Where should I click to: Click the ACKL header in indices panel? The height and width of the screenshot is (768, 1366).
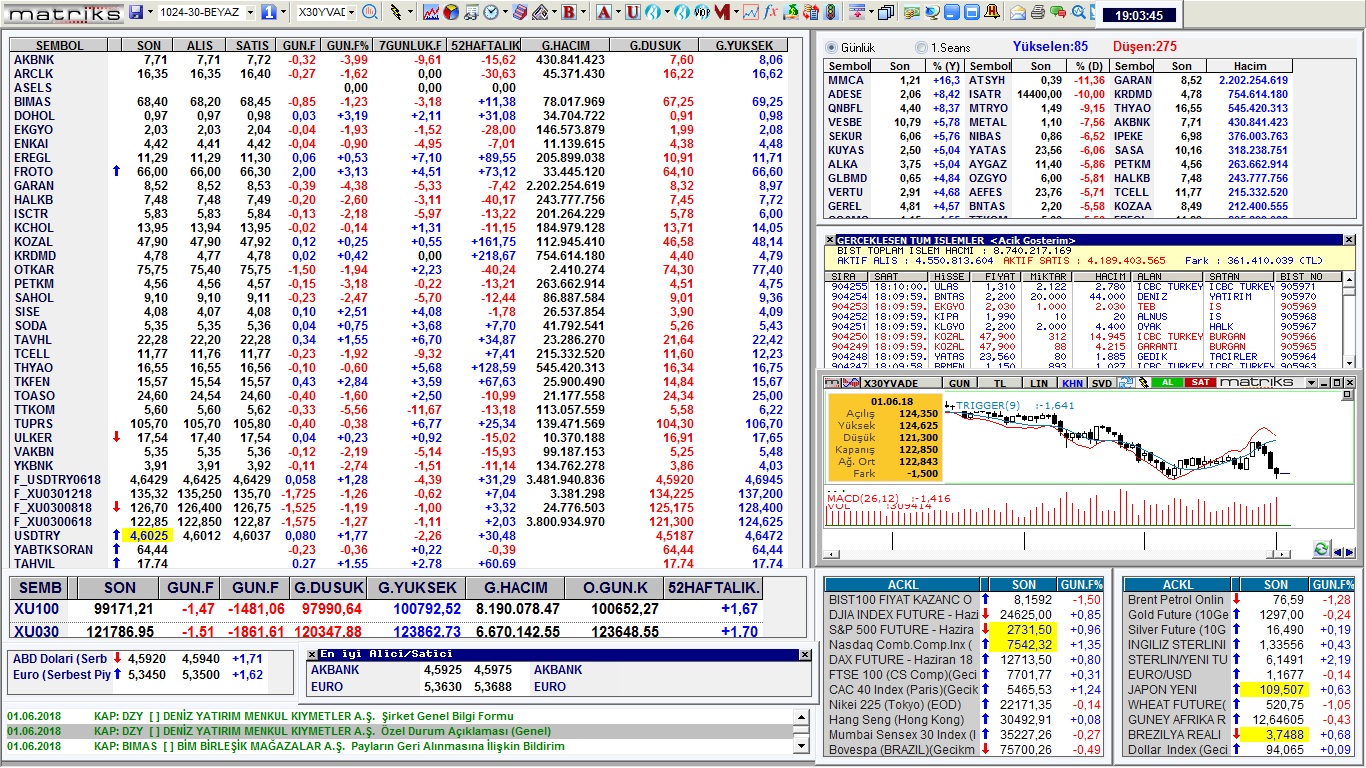[x=900, y=585]
